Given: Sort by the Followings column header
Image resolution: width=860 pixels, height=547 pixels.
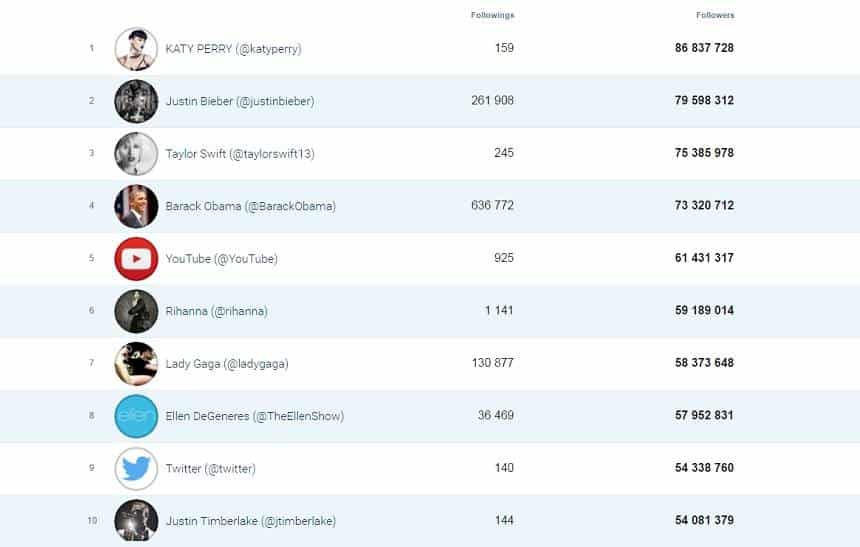Looking at the screenshot, I should [x=492, y=15].
